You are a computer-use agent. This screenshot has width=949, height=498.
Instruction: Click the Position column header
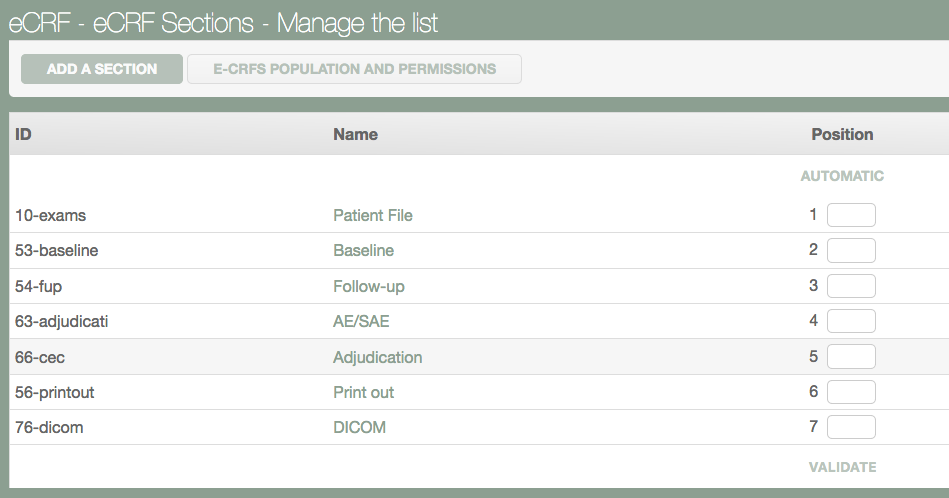point(842,134)
